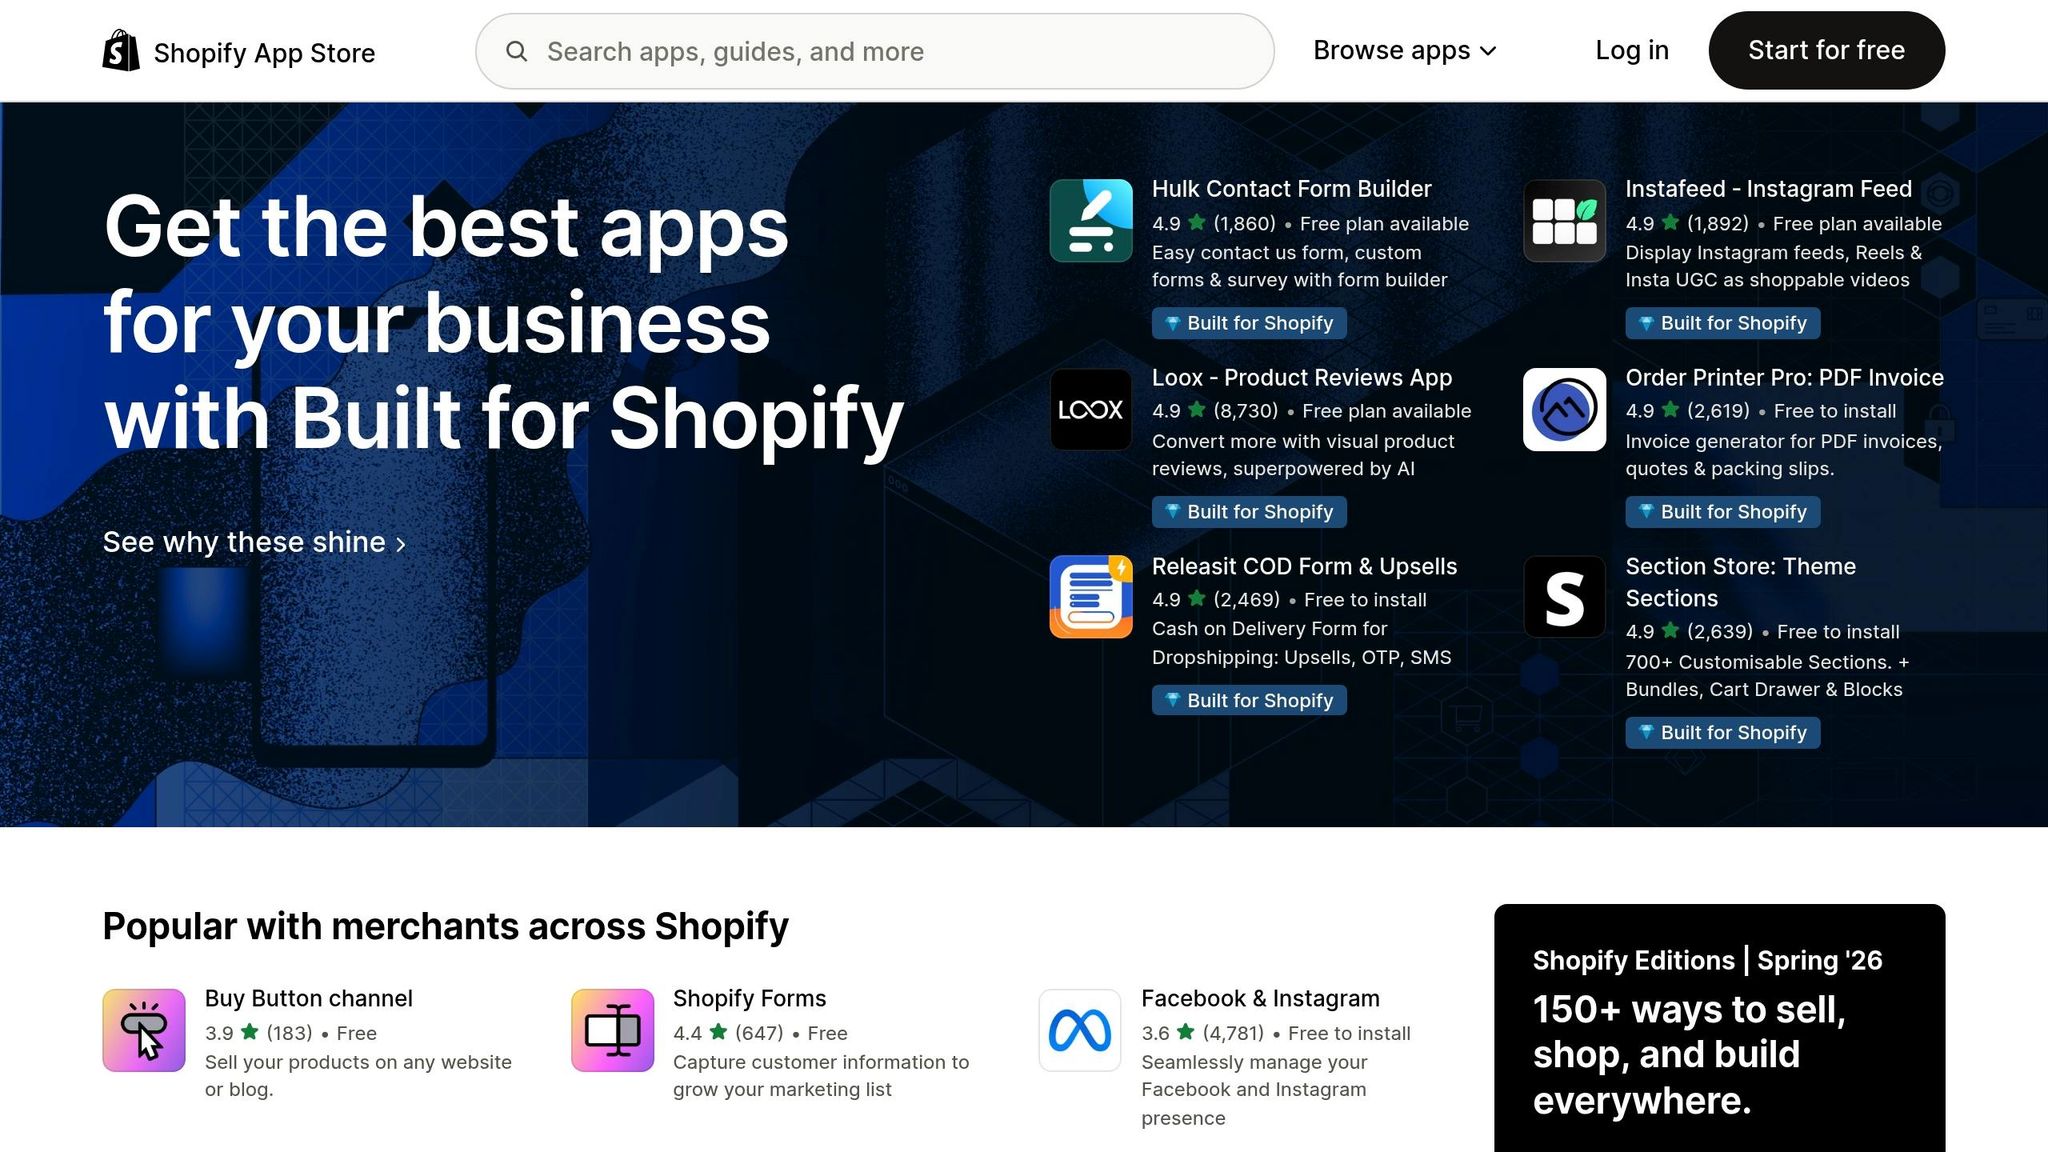The height and width of the screenshot is (1152, 2048).
Task: Click Built for Shopify badge under Order Printer
Action: [x=1723, y=512]
